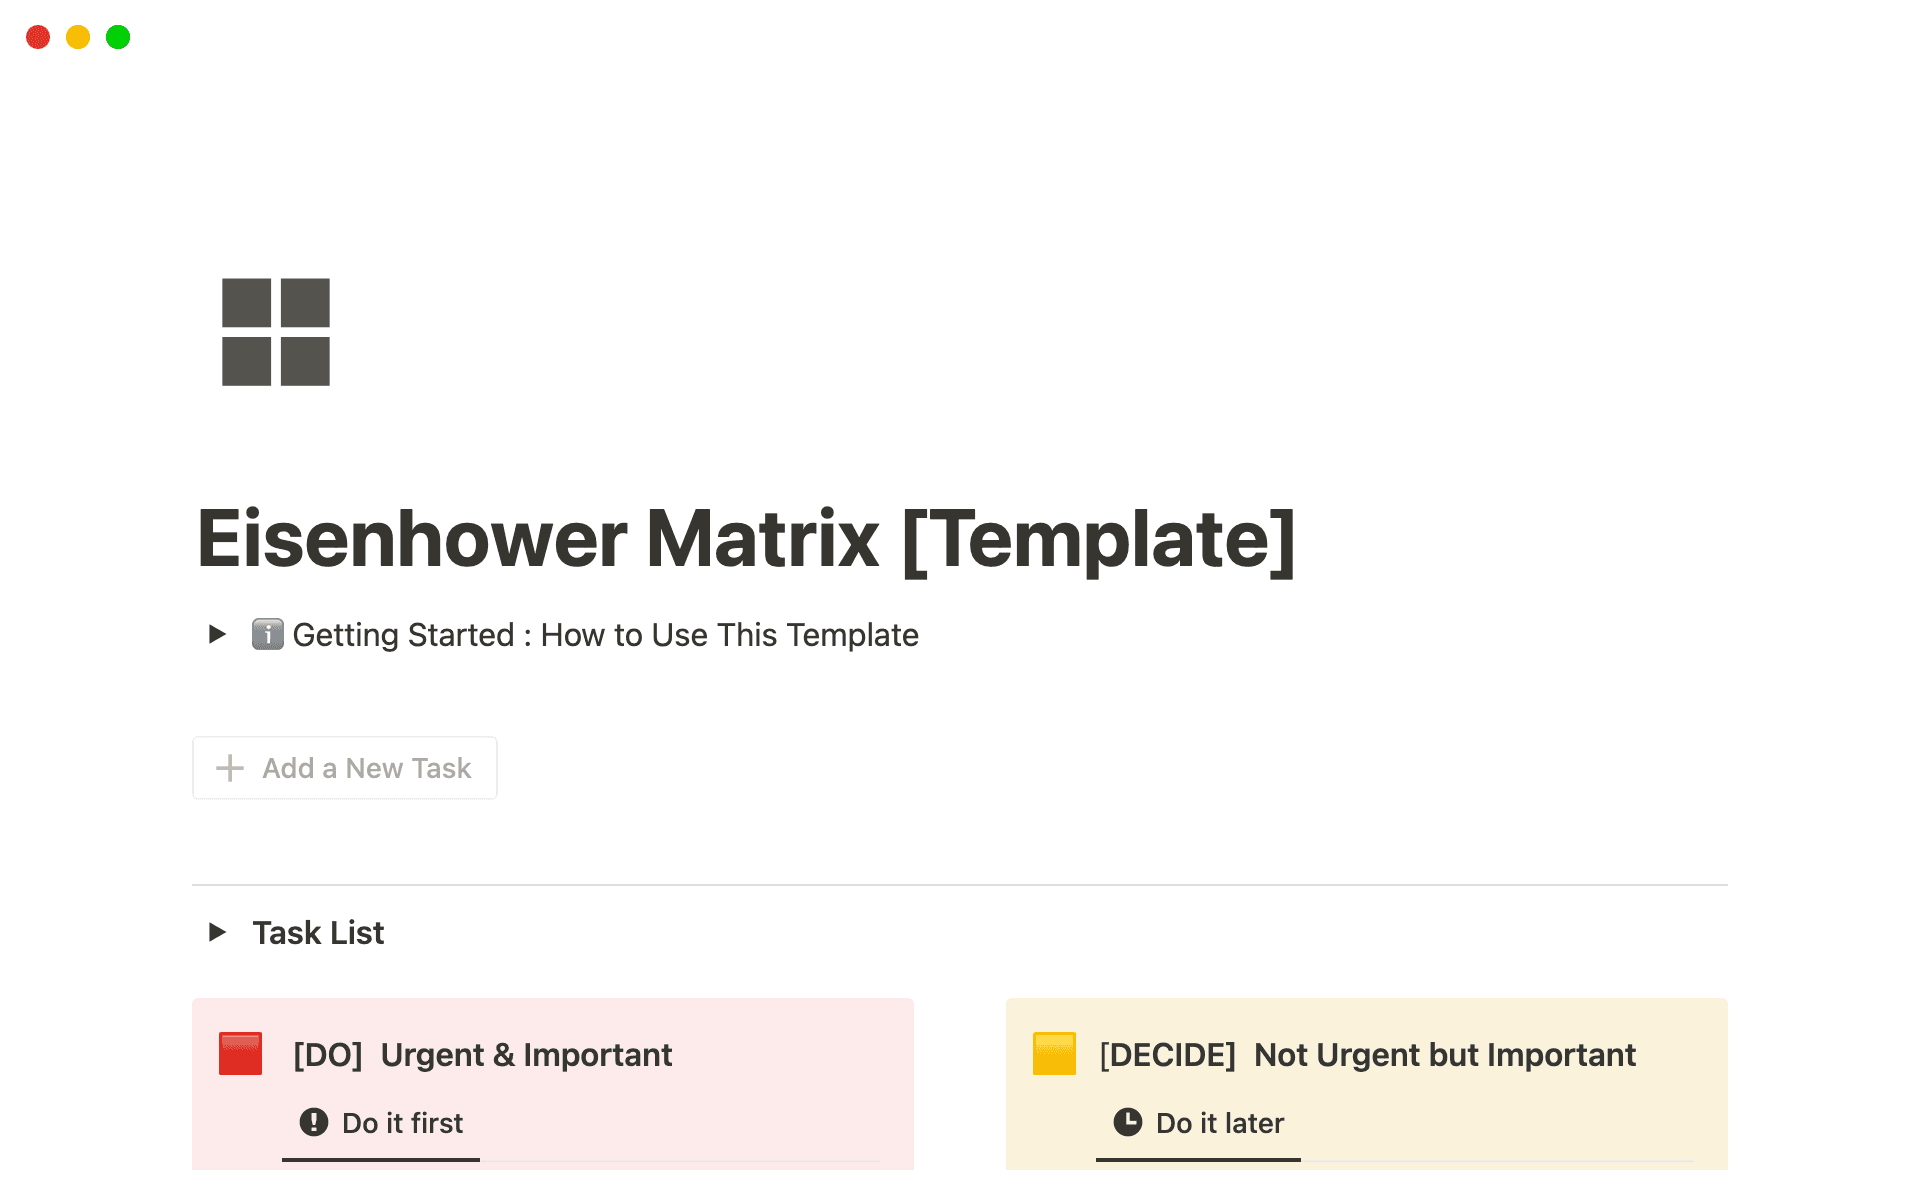Open the Getting Started disclosure triangle
Image resolution: width=1920 pixels, height=1200 pixels.
217,634
